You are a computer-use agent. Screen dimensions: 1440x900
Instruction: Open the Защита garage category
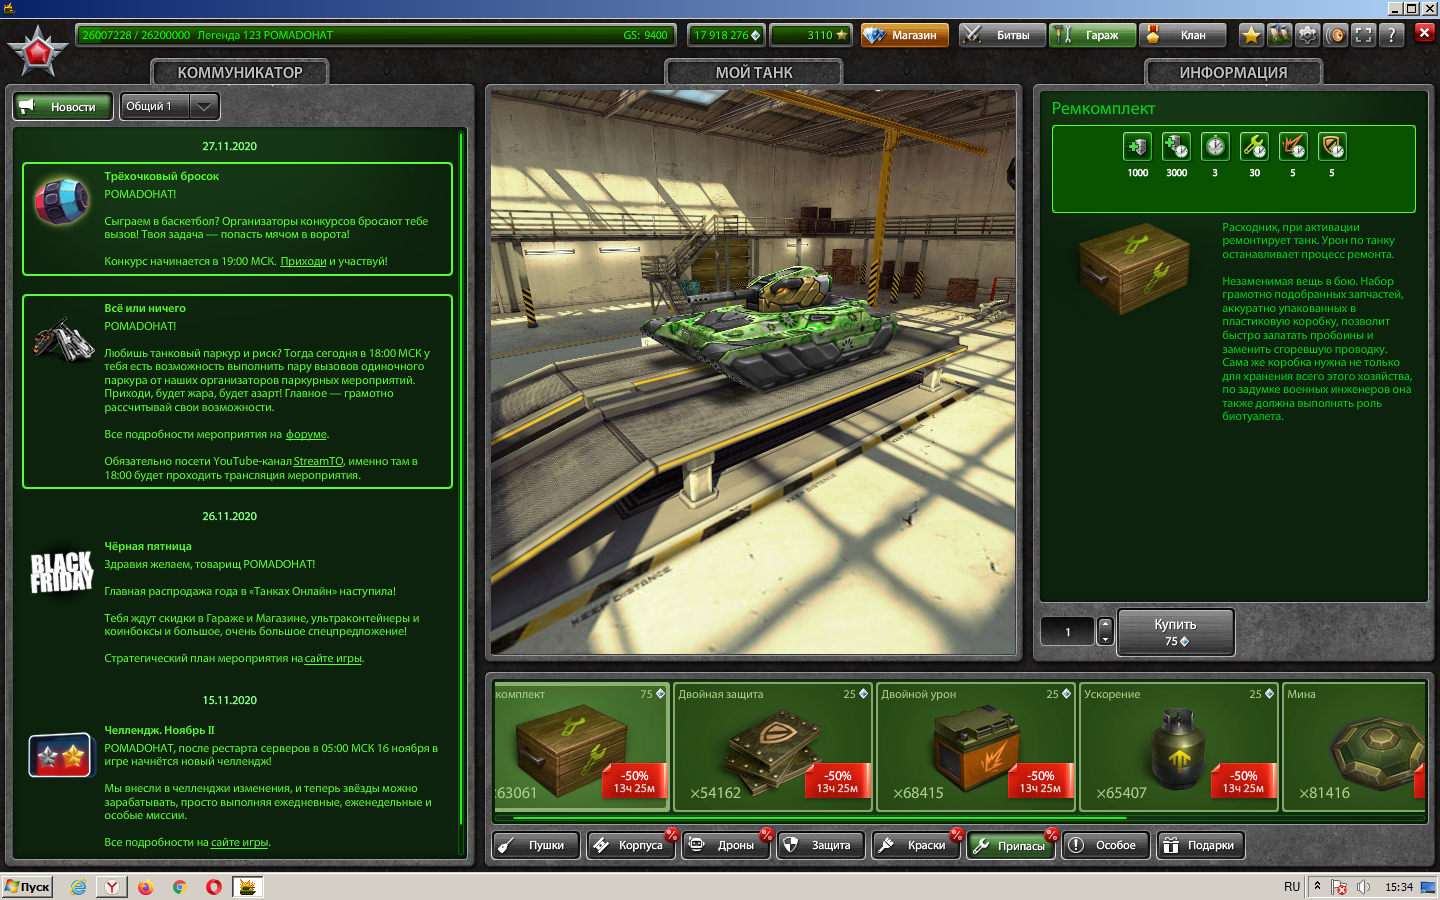(820, 845)
